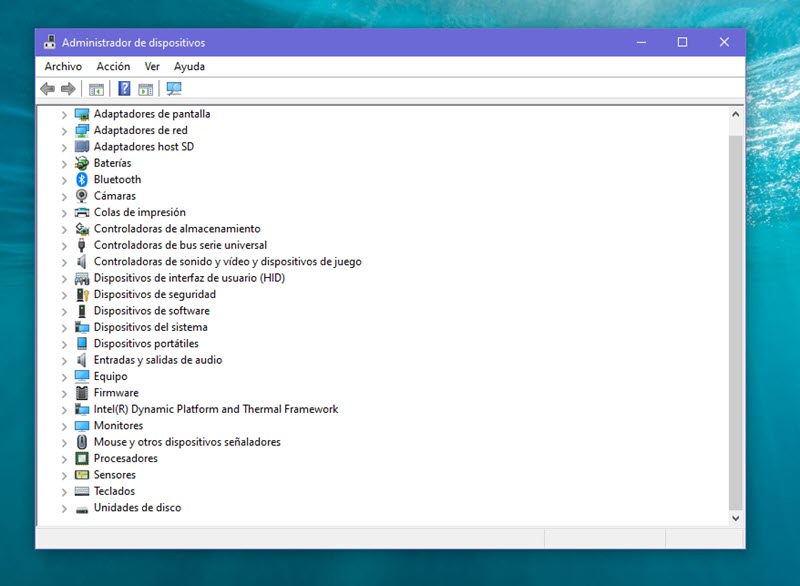Expand the Adaptadores de red category

coord(64,131)
